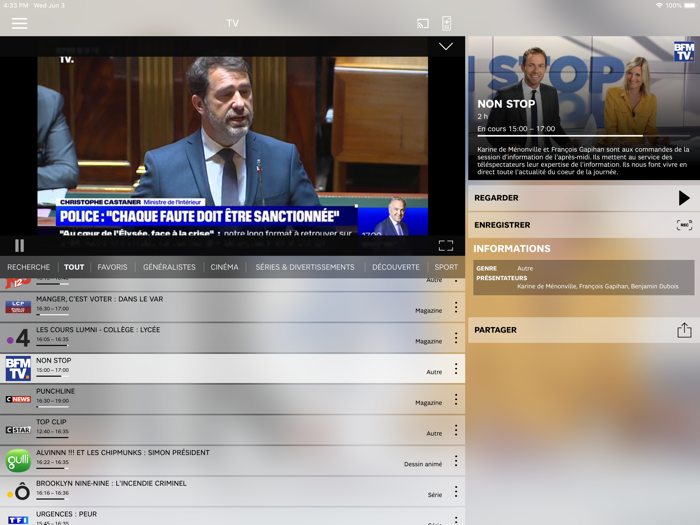The height and width of the screenshot is (525, 700).
Task: Collapse the video player with chevron
Action: 446,46
